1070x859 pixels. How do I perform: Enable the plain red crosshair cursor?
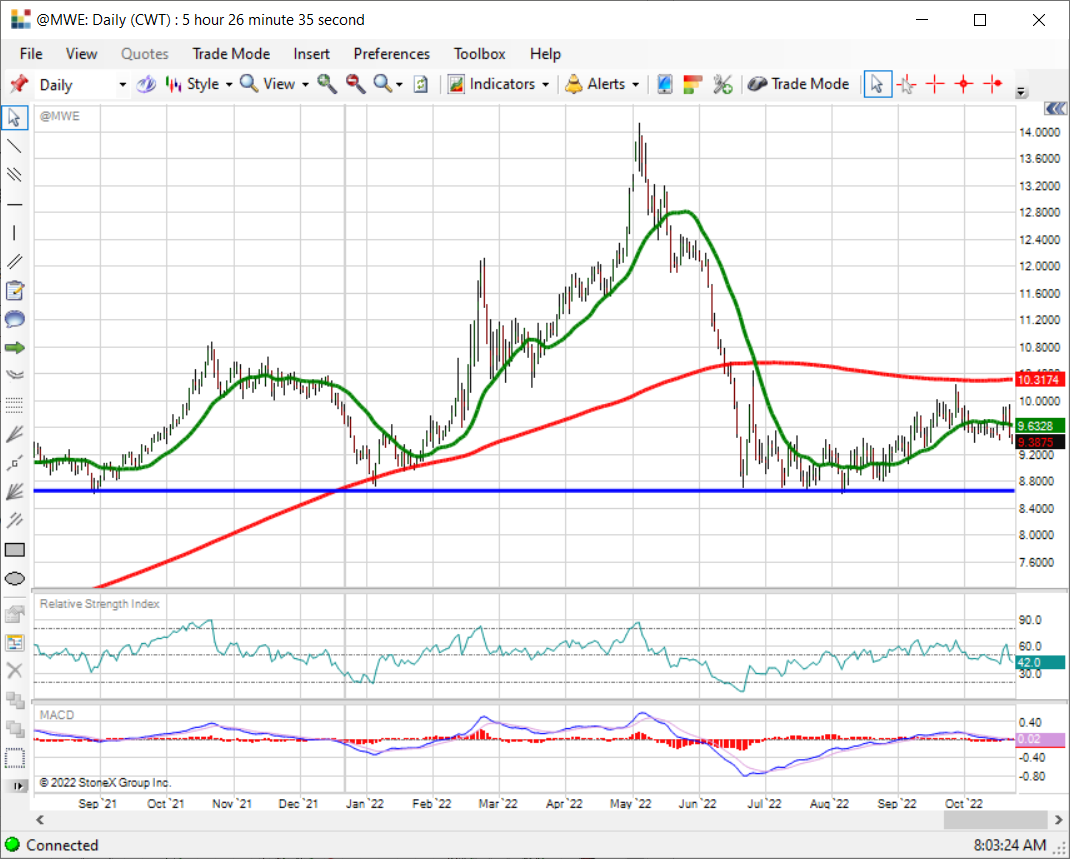pyautogui.click(x=935, y=84)
